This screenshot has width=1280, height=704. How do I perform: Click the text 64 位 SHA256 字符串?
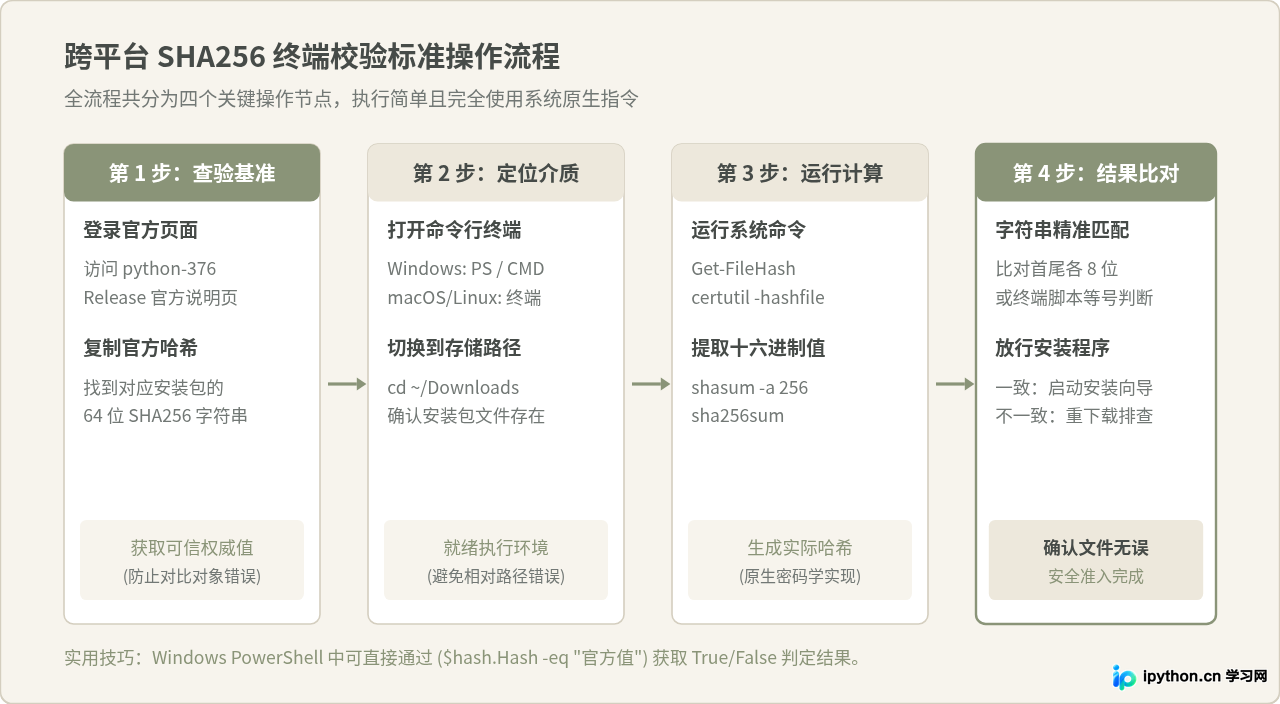(166, 415)
